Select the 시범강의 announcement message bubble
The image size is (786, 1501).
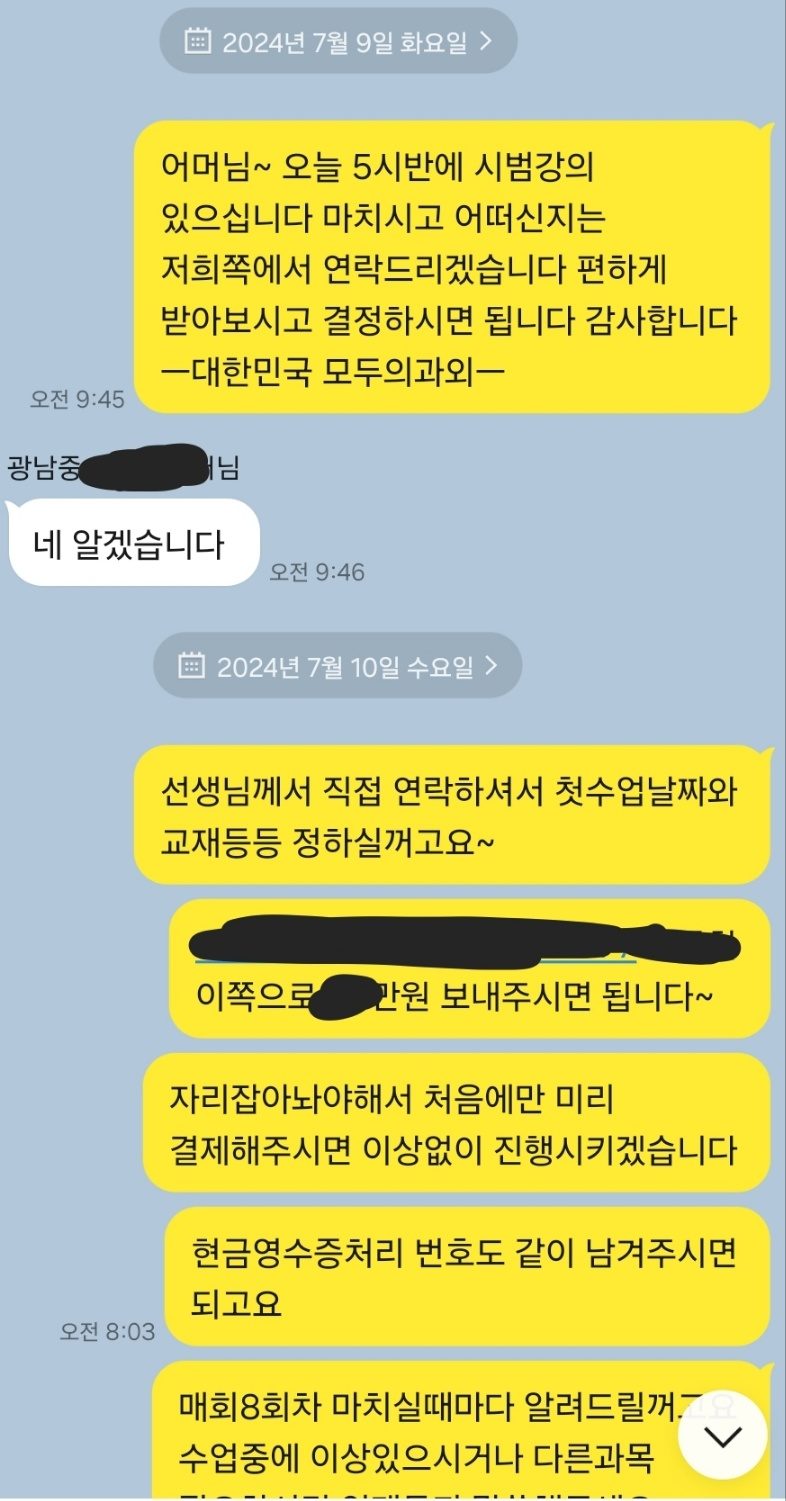453,267
